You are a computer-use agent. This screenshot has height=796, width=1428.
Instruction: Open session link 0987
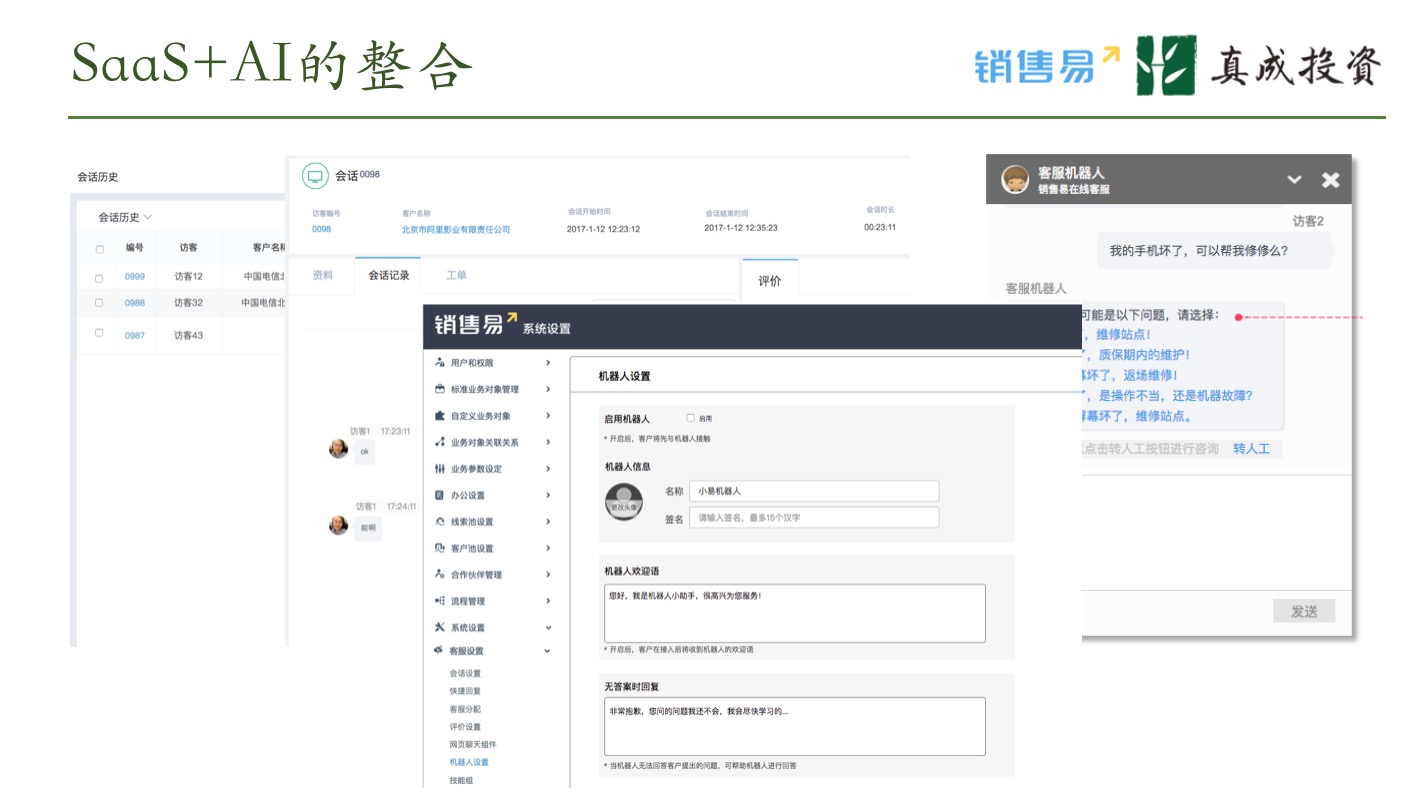(x=135, y=335)
